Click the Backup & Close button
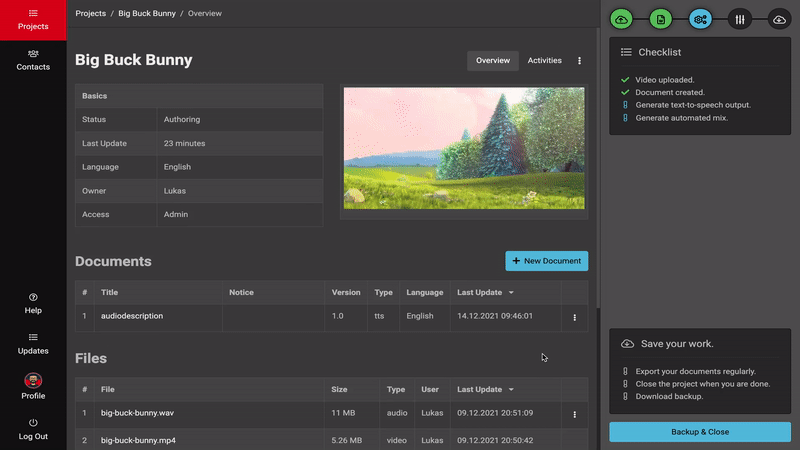This screenshot has height=450, width=800. point(700,432)
